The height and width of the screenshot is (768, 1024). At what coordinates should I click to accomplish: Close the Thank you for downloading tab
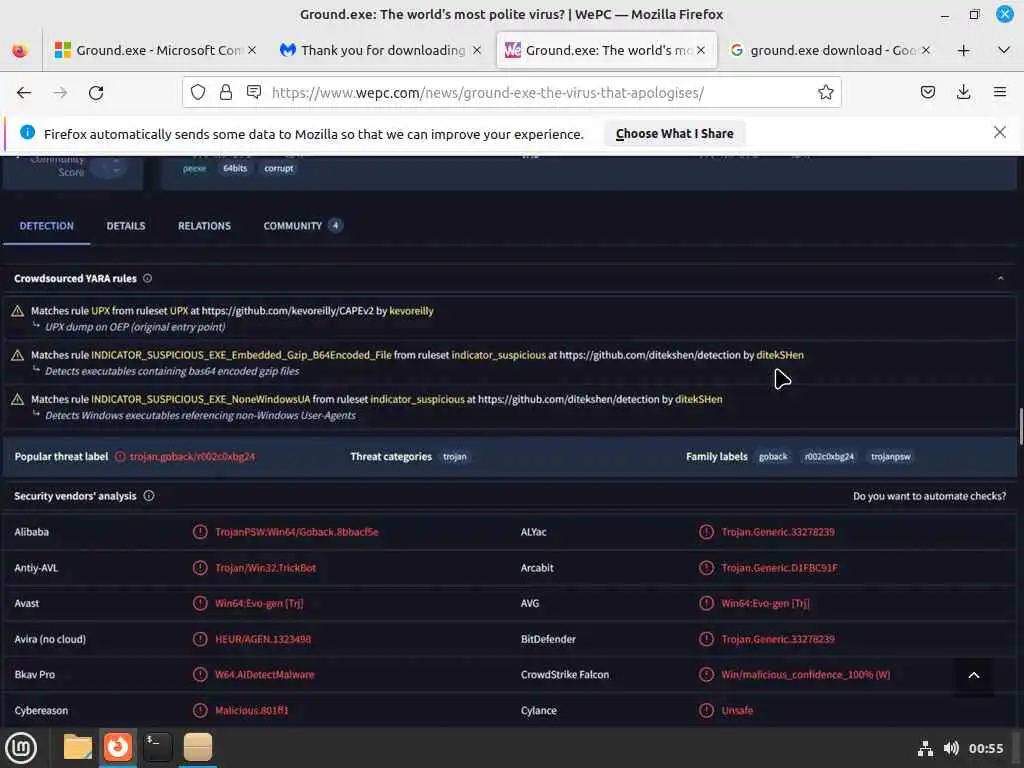(477, 50)
